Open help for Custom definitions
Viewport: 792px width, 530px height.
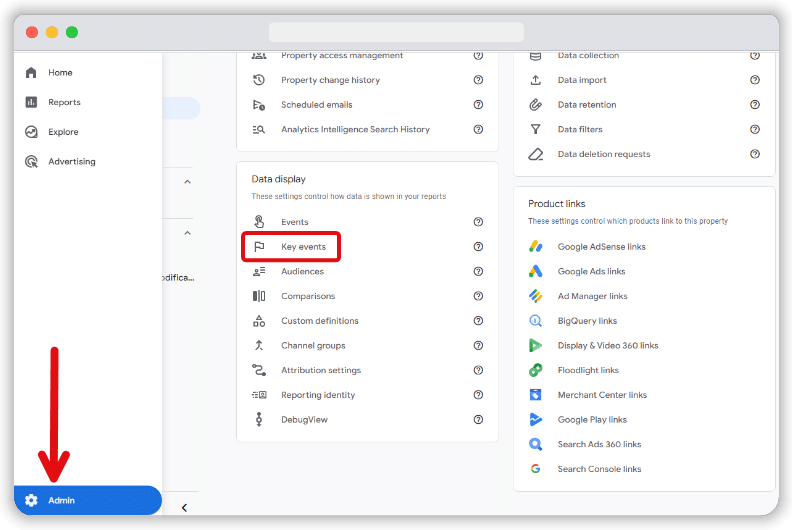(x=478, y=321)
